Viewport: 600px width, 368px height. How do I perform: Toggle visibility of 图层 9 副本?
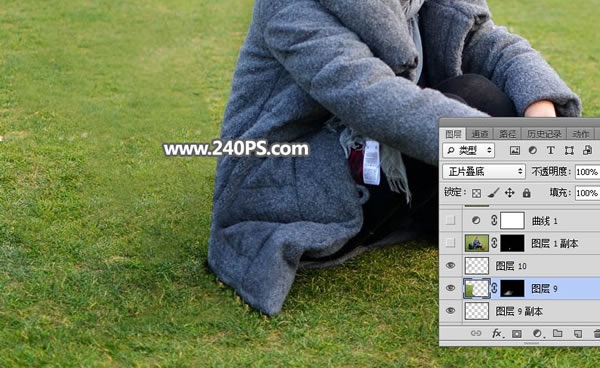pyautogui.click(x=450, y=311)
